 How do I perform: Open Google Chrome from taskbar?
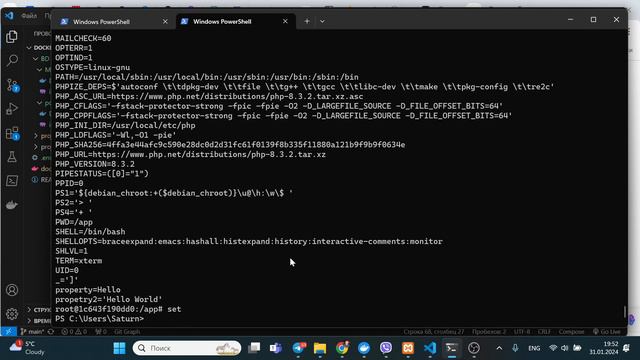pyautogui.click(x=342, y=348)
